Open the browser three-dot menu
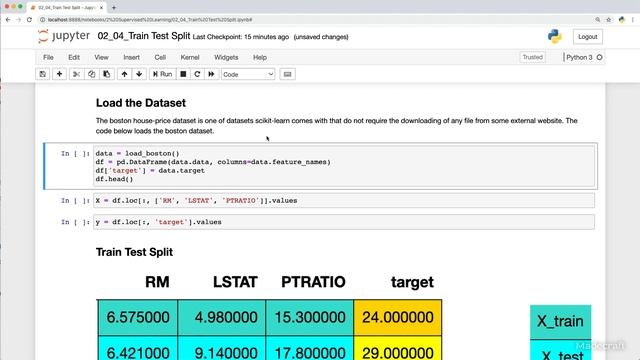This screenshot has width=640, height=360. click(633, 20)
